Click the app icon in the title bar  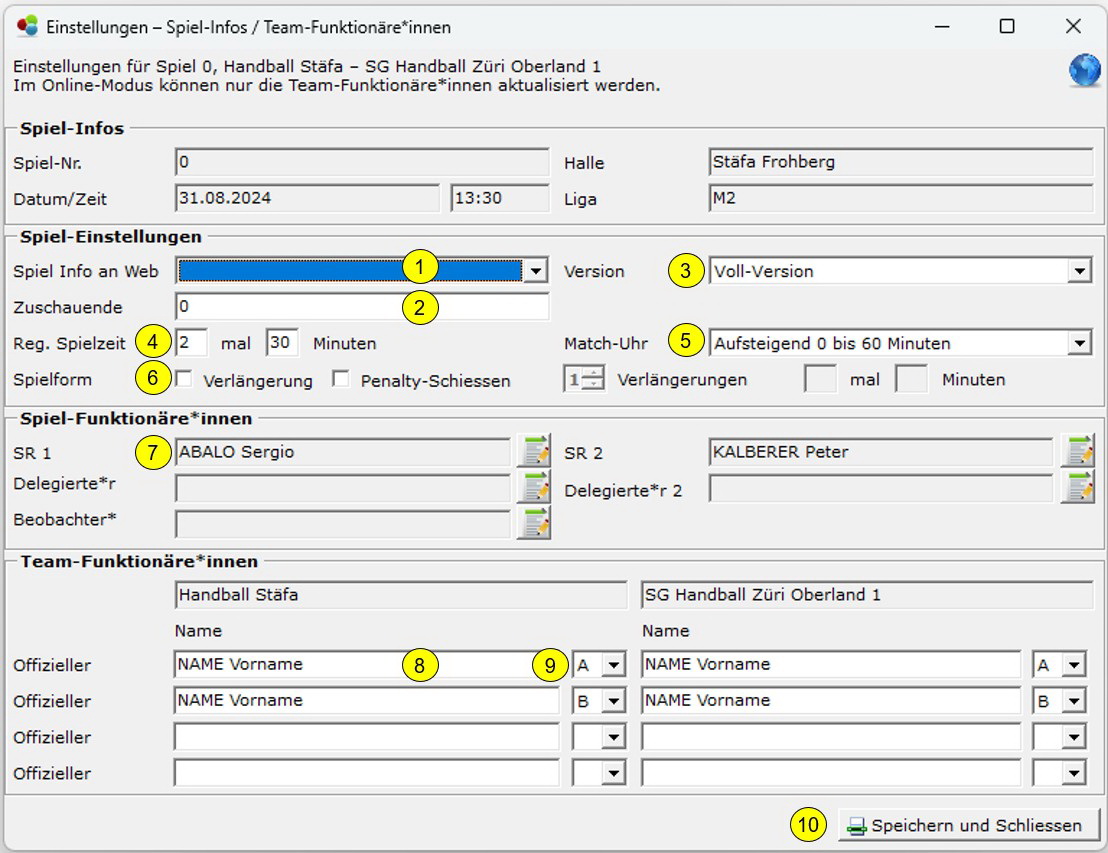click(27, 27)
